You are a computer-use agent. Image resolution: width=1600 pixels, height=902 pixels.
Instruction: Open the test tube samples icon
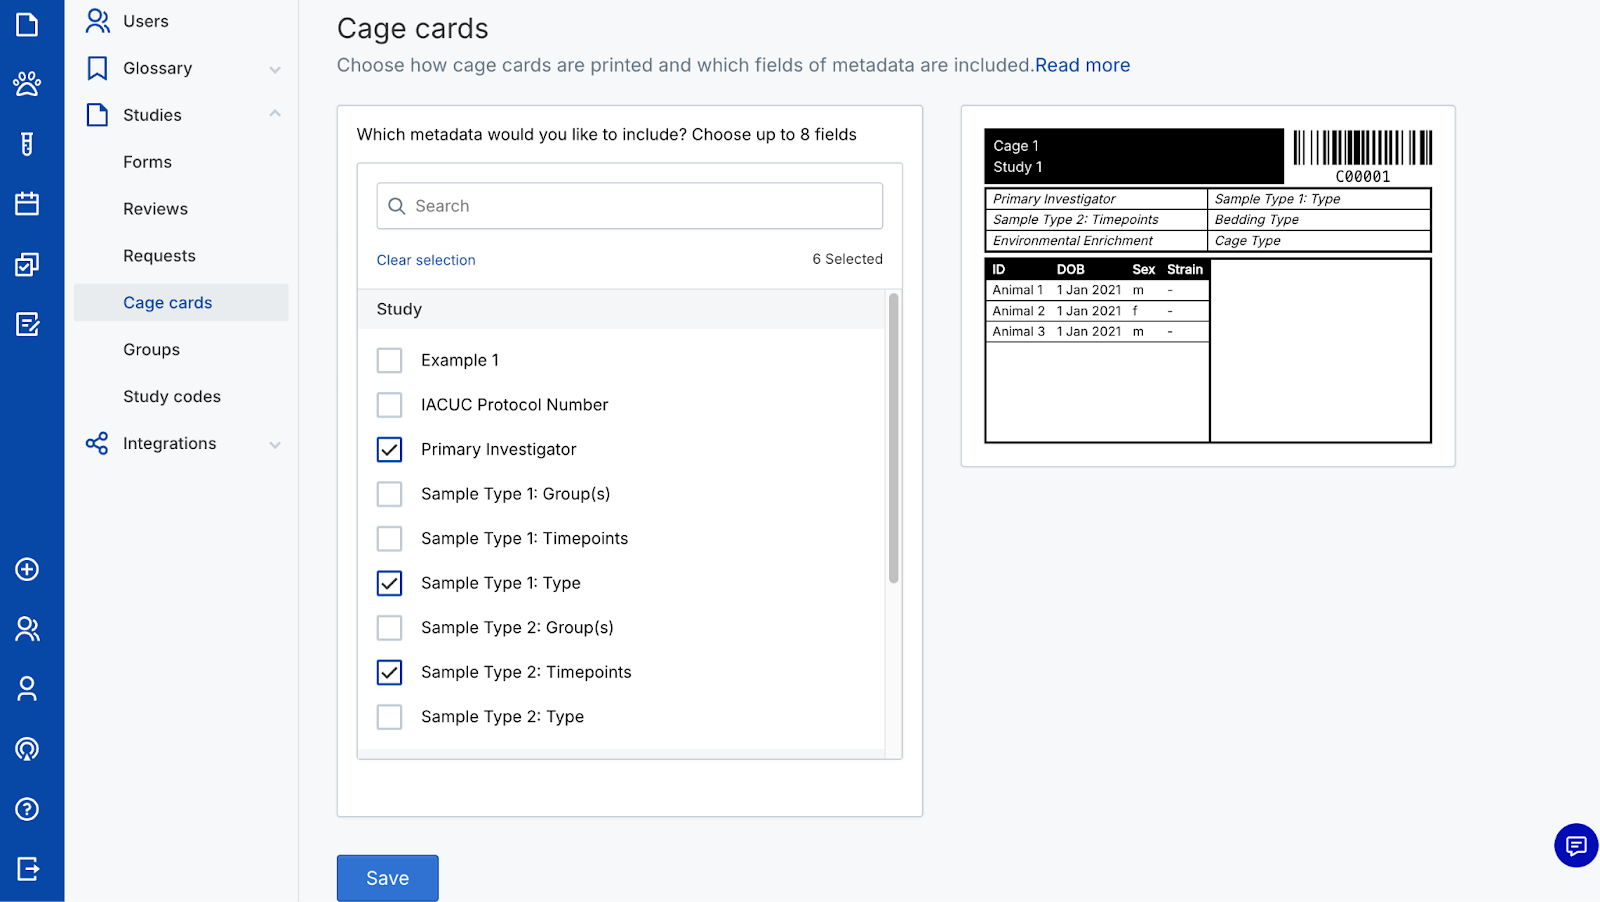click(27, 144)
